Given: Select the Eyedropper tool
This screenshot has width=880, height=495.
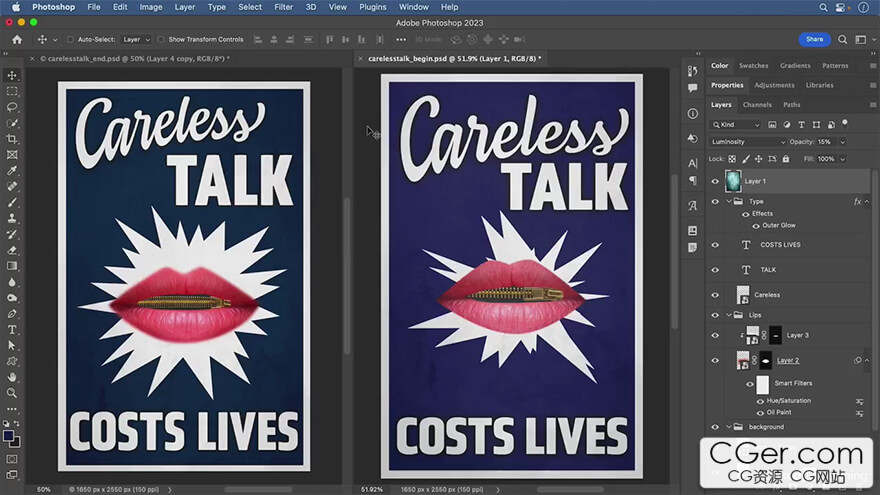Looking at the screenshot, I should coord(12,170).
